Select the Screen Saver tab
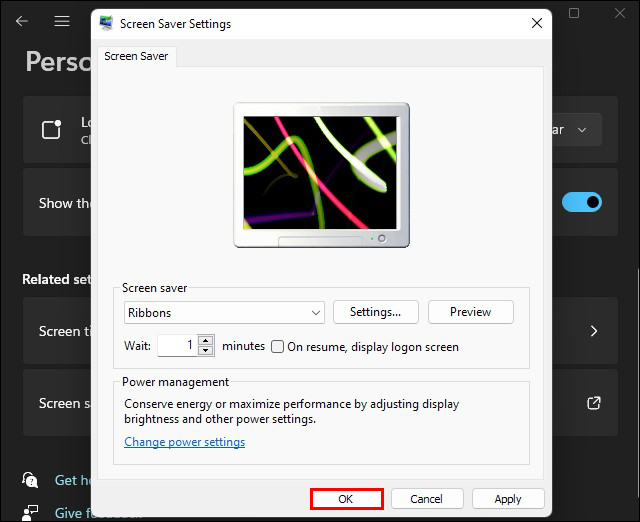 tap(136, 56)
